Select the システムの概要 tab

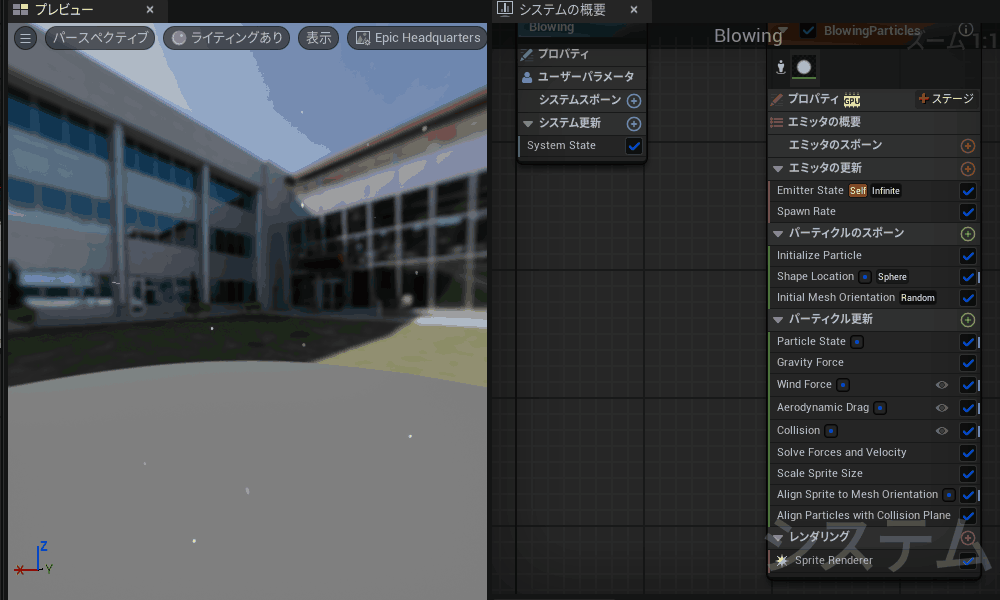pyautogui.click(x=561, y=10)
